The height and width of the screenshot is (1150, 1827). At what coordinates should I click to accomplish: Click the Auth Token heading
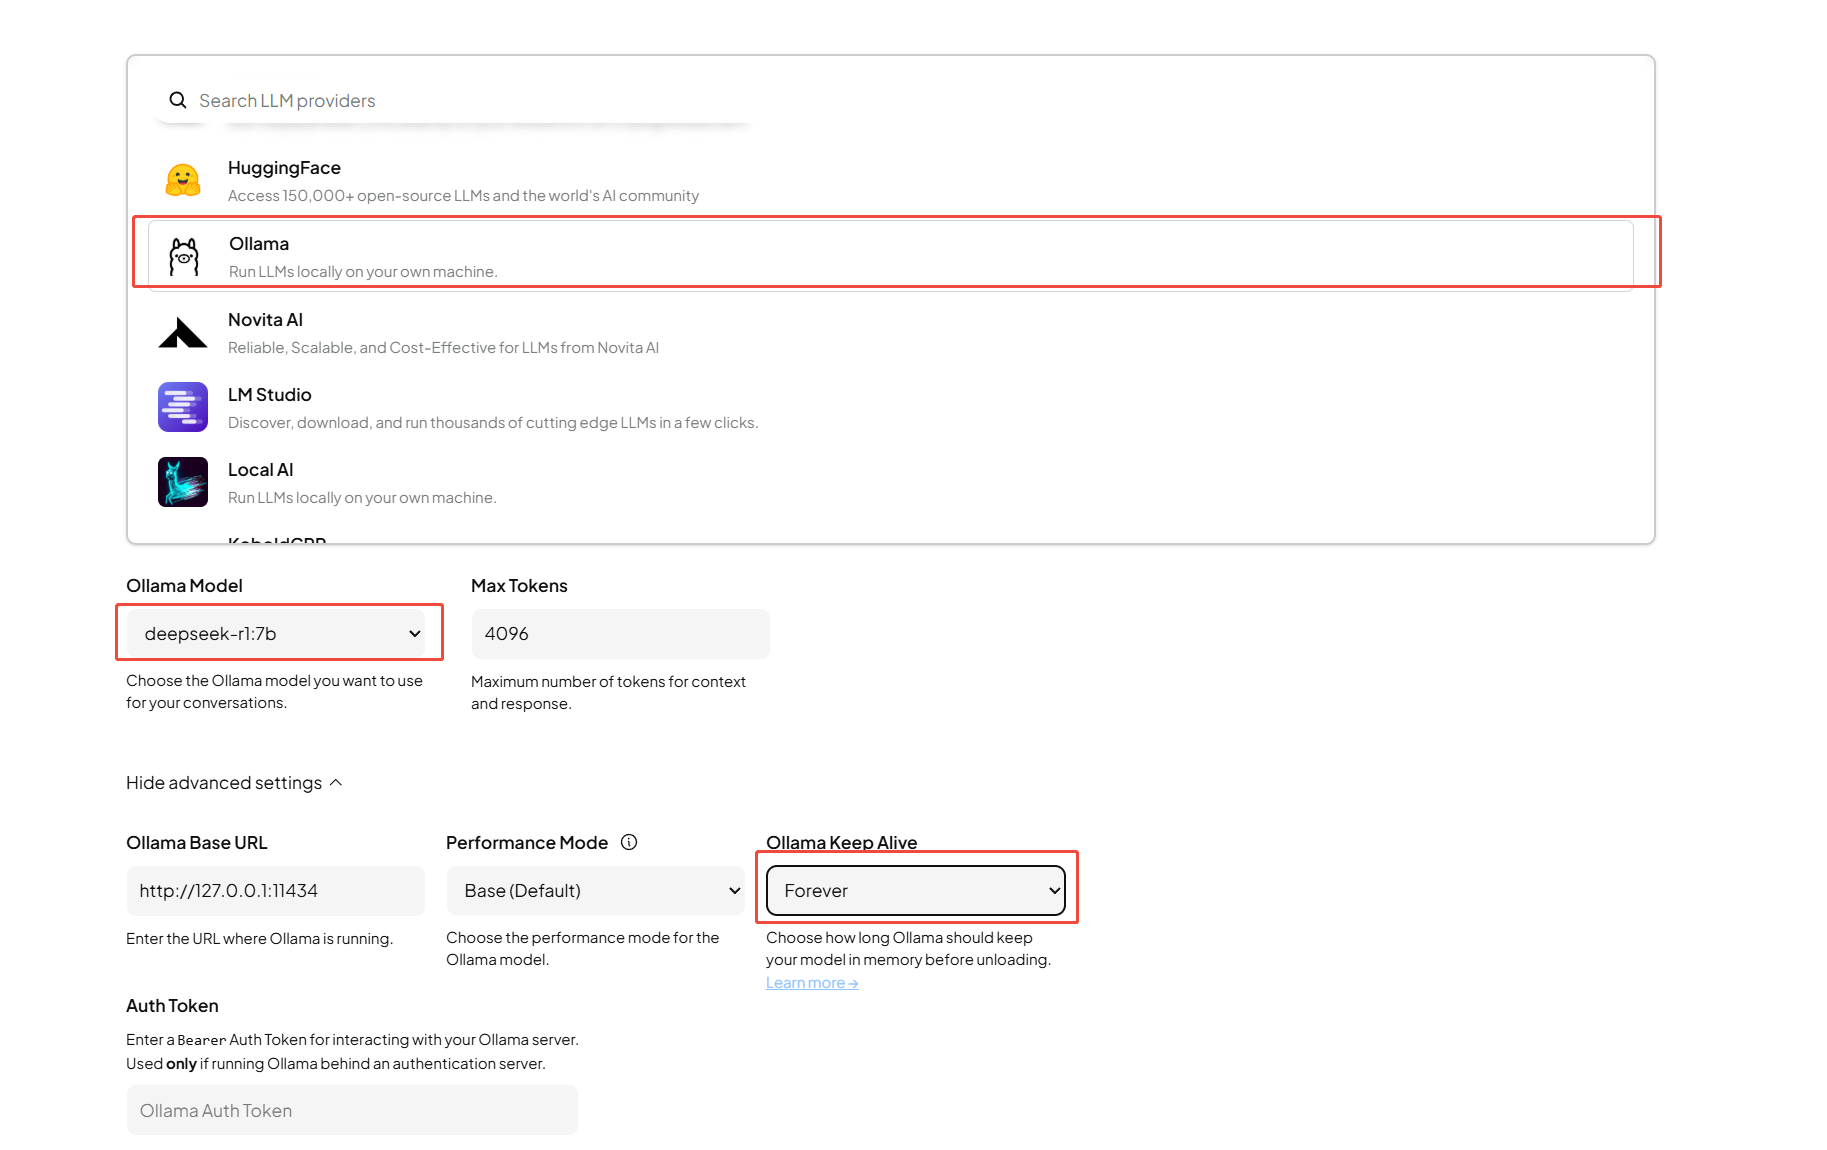[x=172, y=1006]
